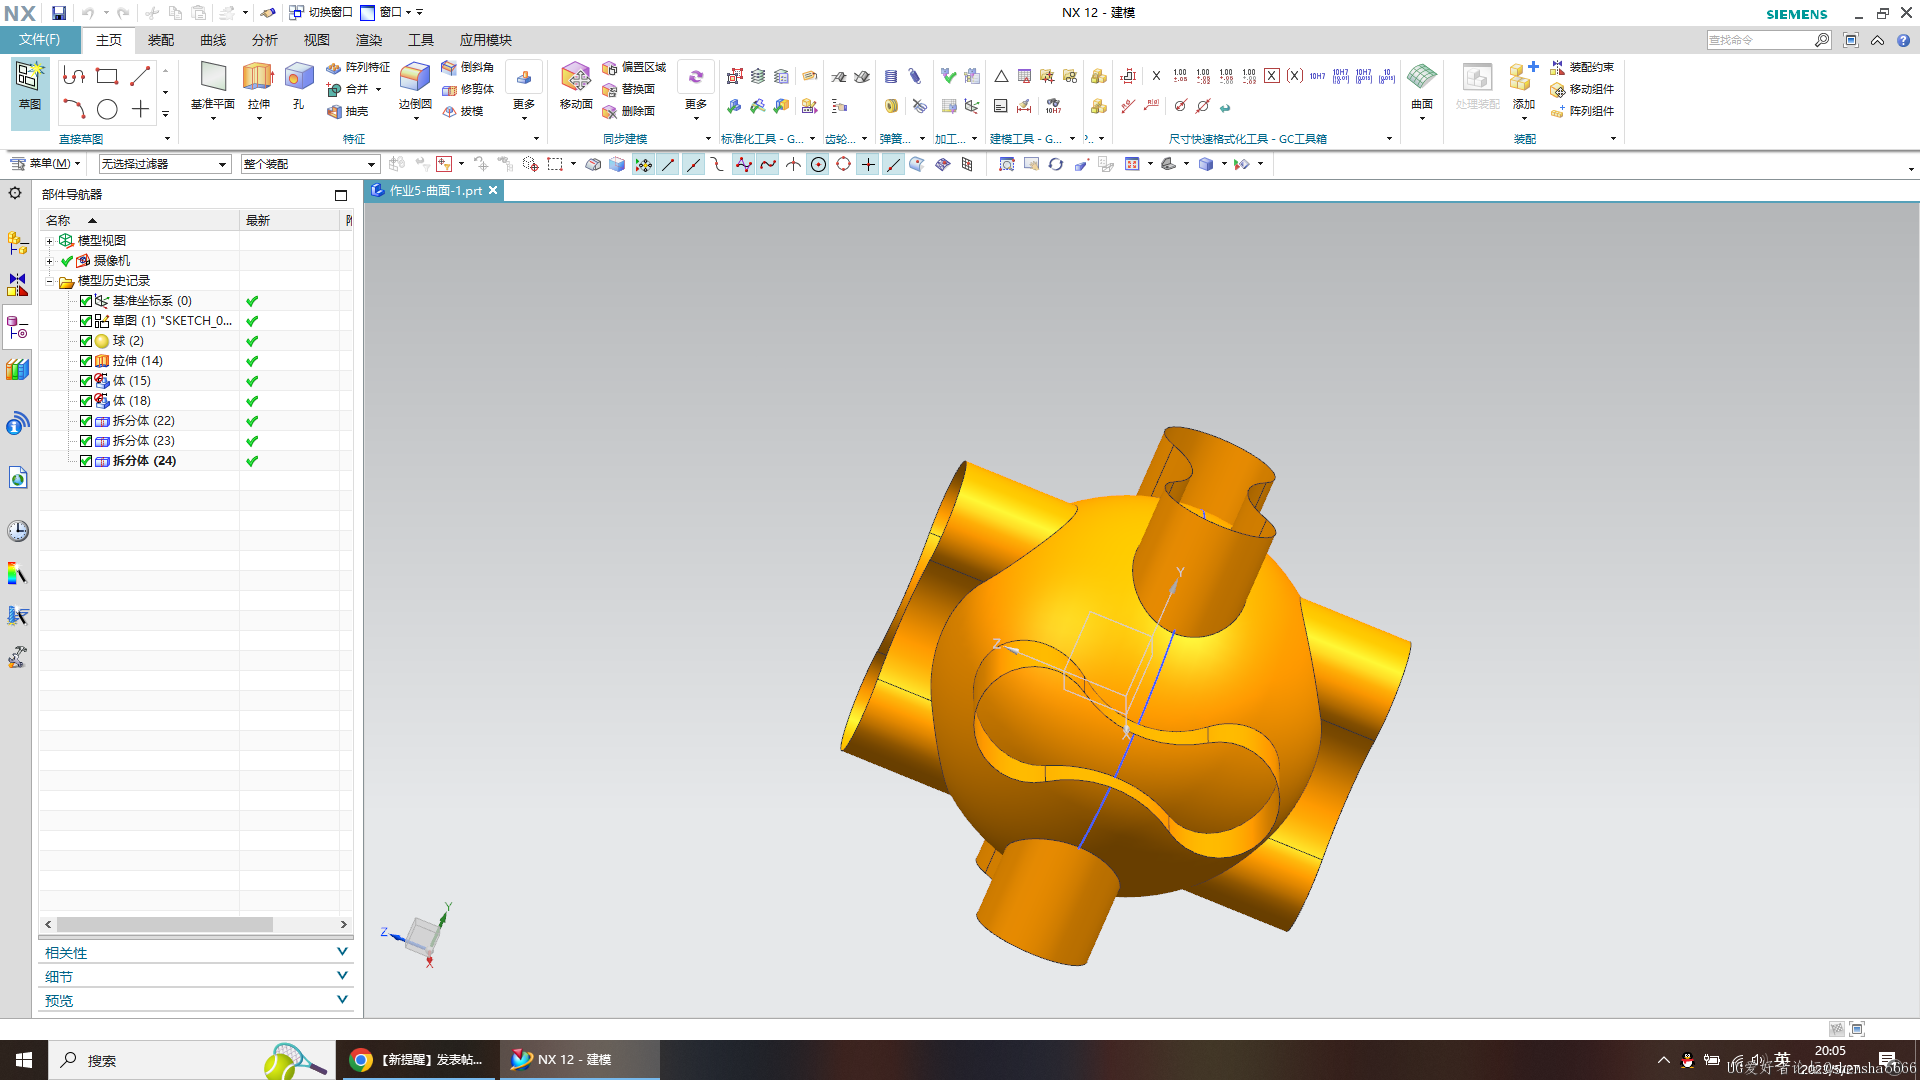
Task: Click the 查找命令 search field
Action: tap(1760, 40)
